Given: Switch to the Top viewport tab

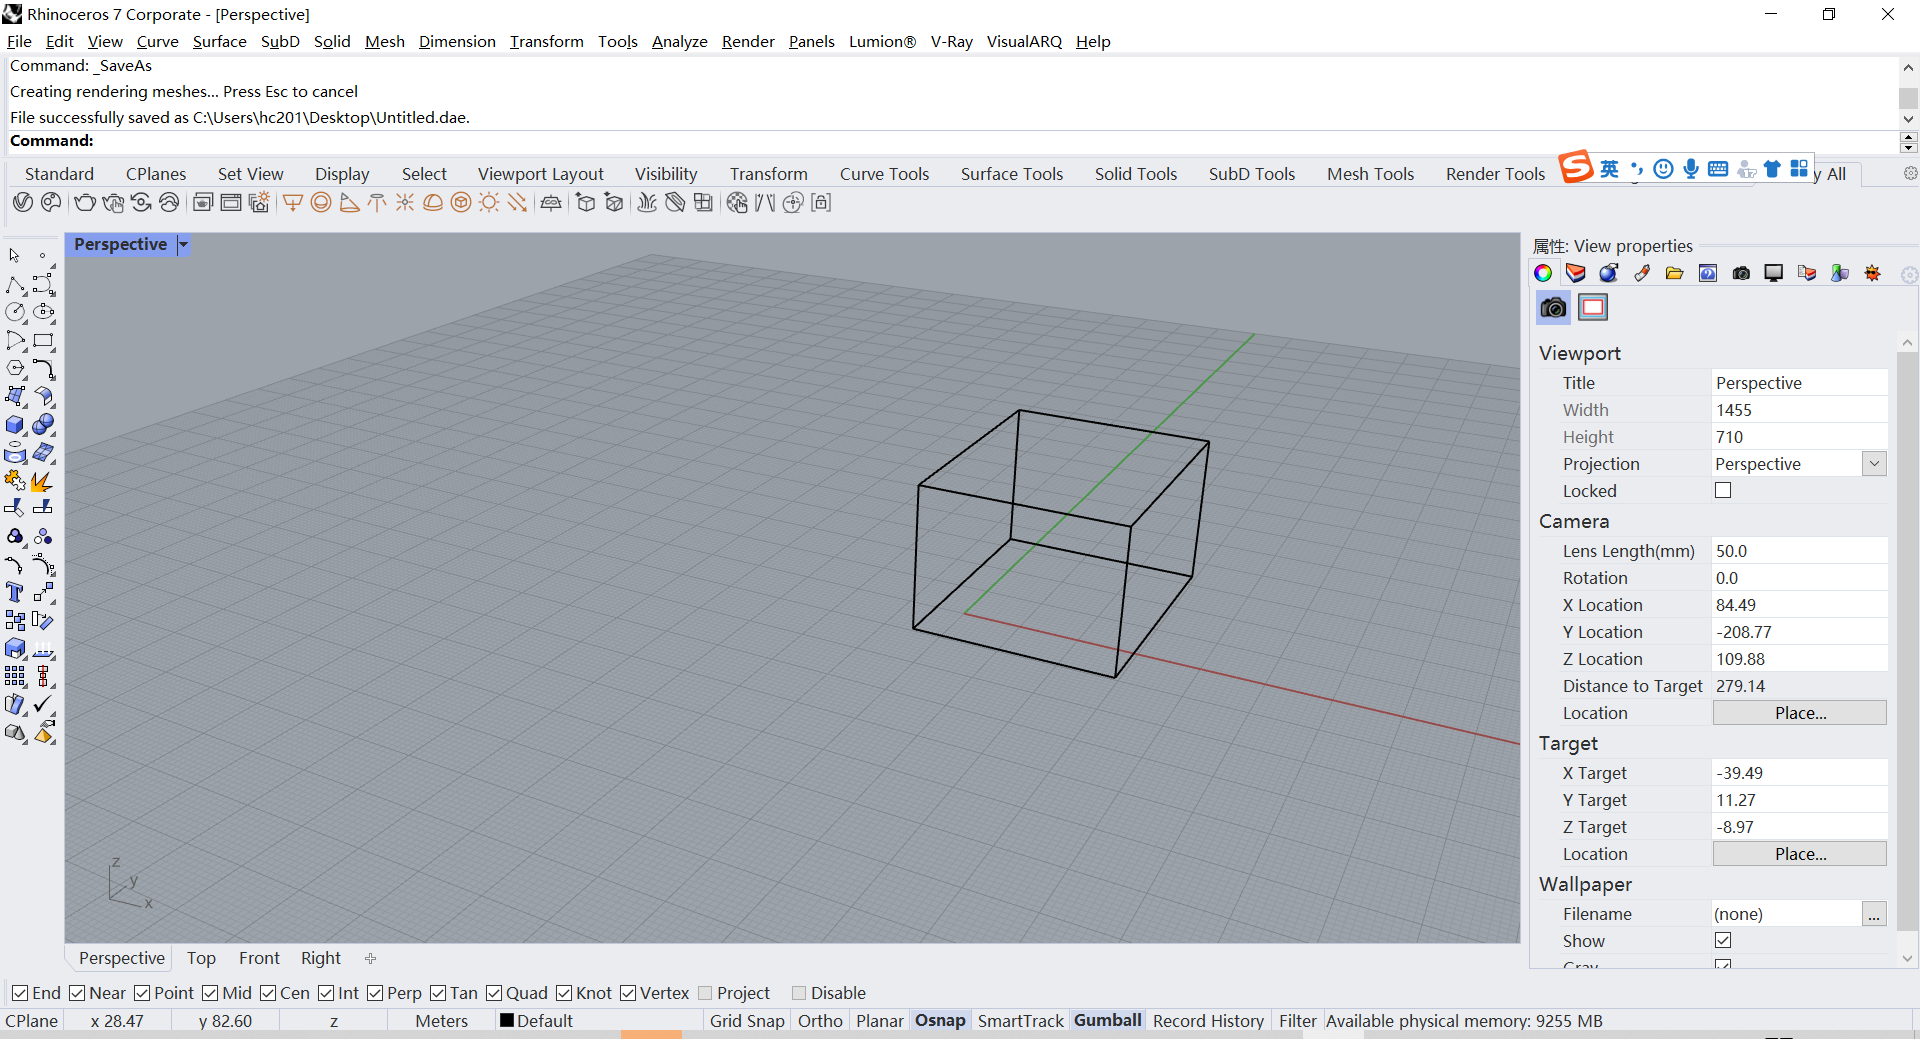Looking at the screenshot, I should click(x=201, y=958).
